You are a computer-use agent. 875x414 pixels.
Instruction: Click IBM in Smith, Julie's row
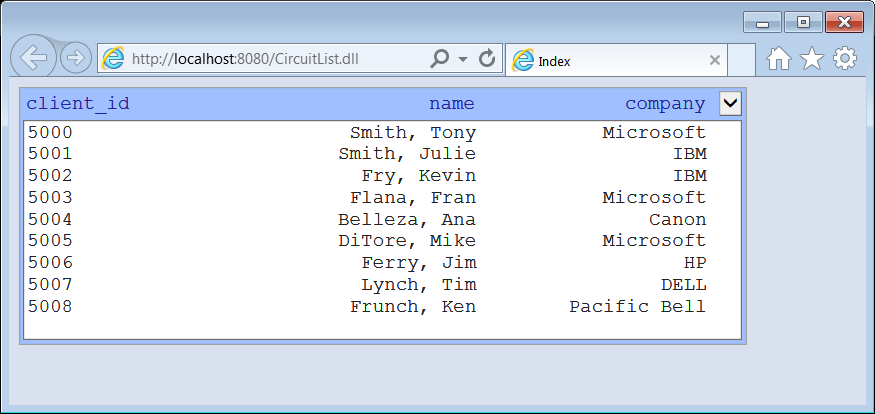point(690,154)
